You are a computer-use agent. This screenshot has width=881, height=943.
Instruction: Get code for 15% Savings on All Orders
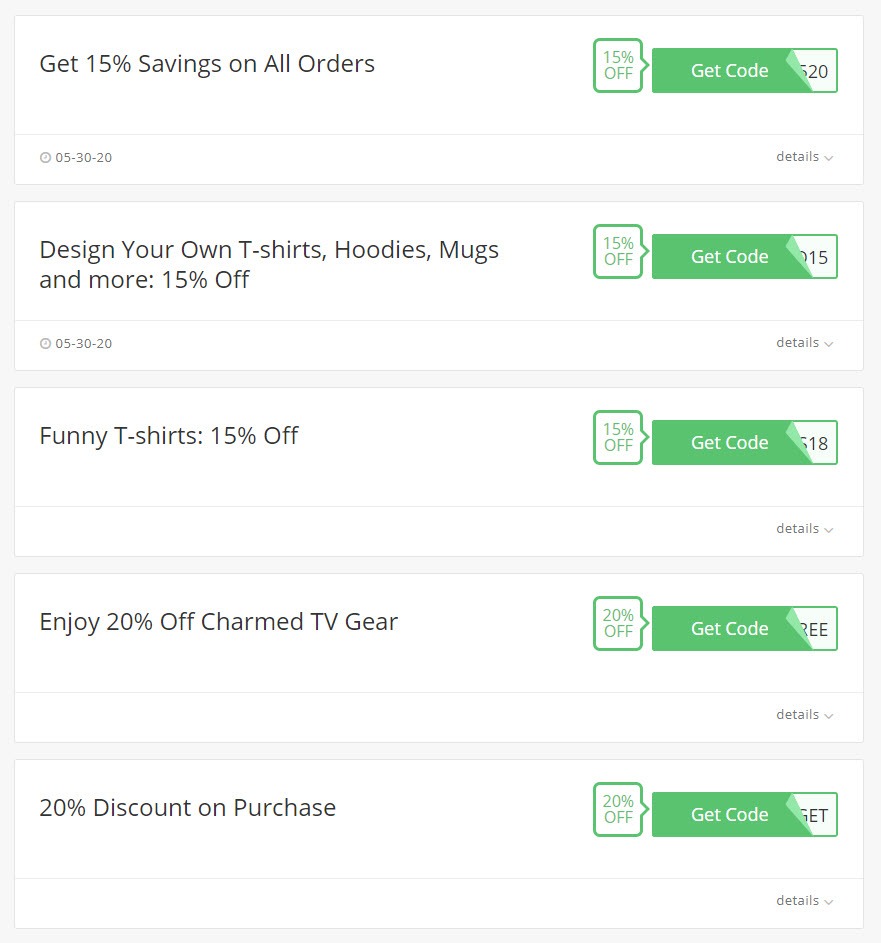(x=730, y=71)
